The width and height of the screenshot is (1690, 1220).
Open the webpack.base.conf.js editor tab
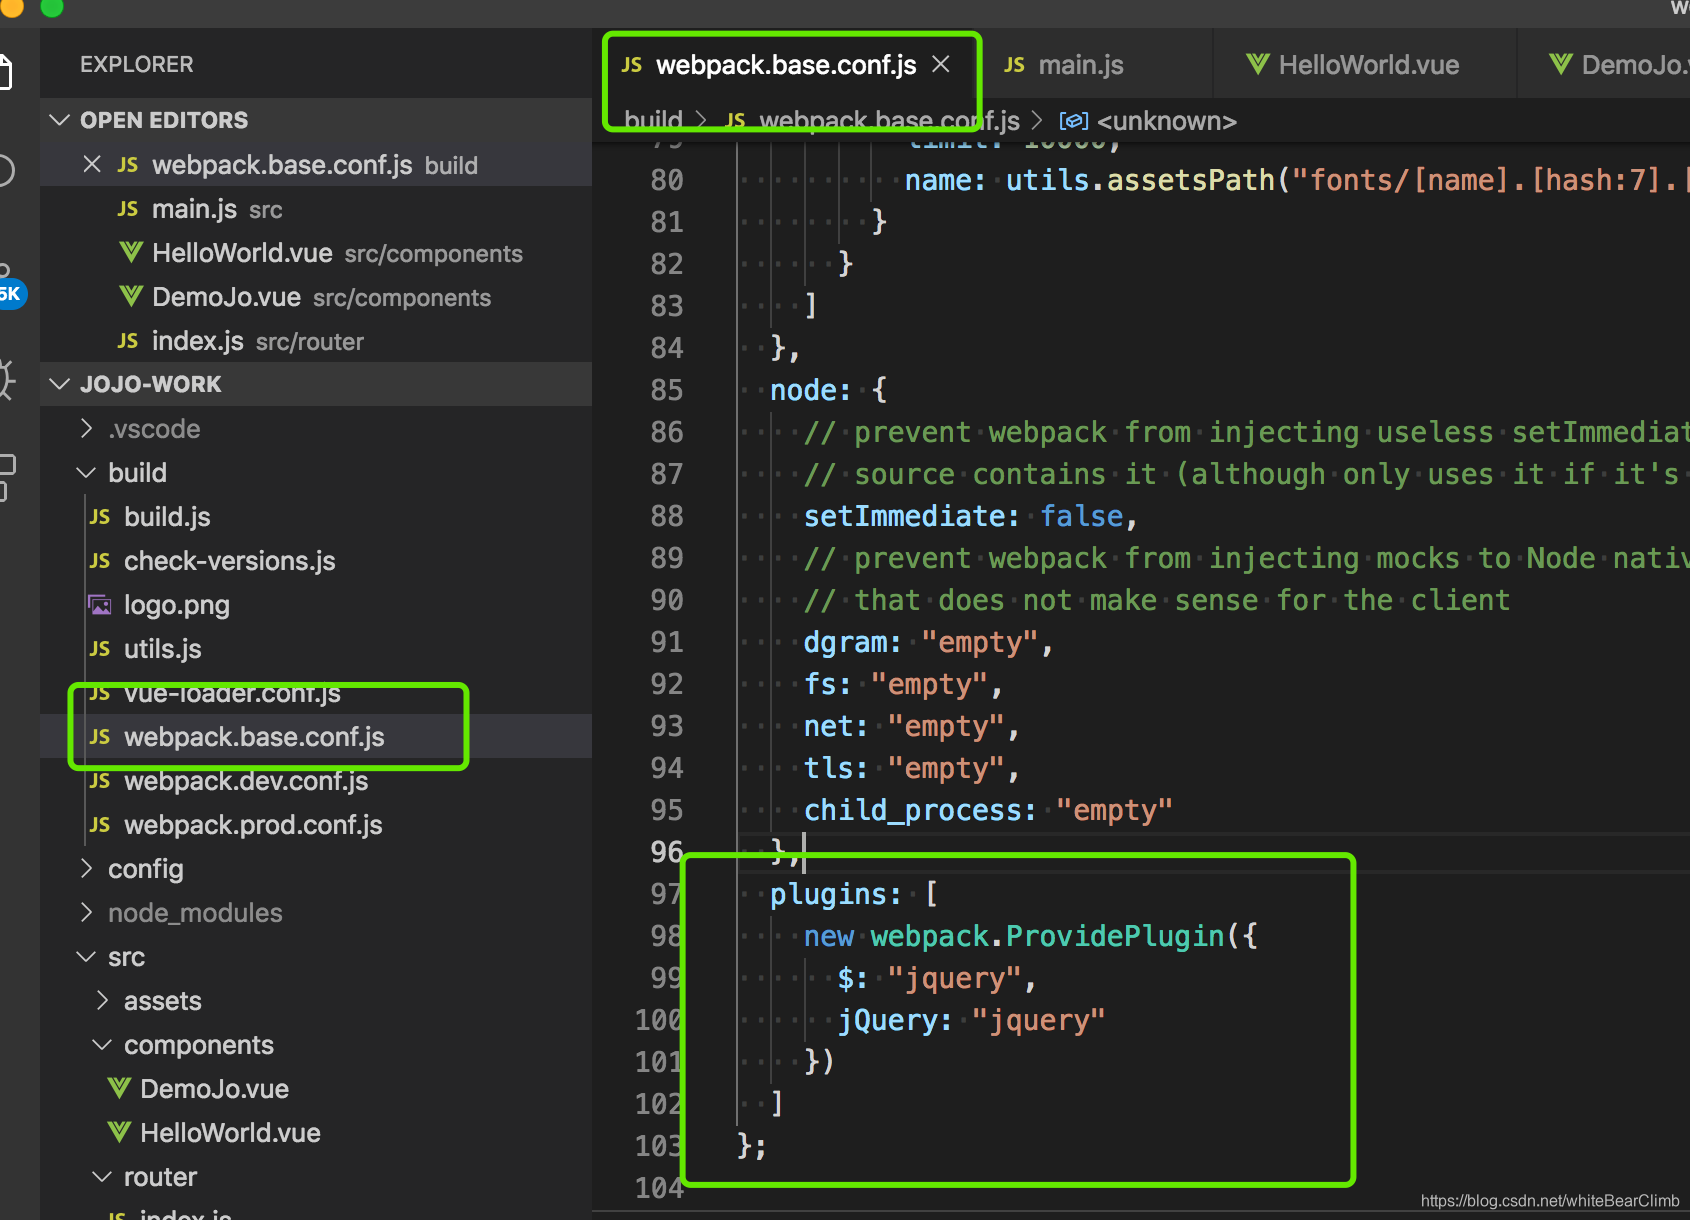click(785, 65)
